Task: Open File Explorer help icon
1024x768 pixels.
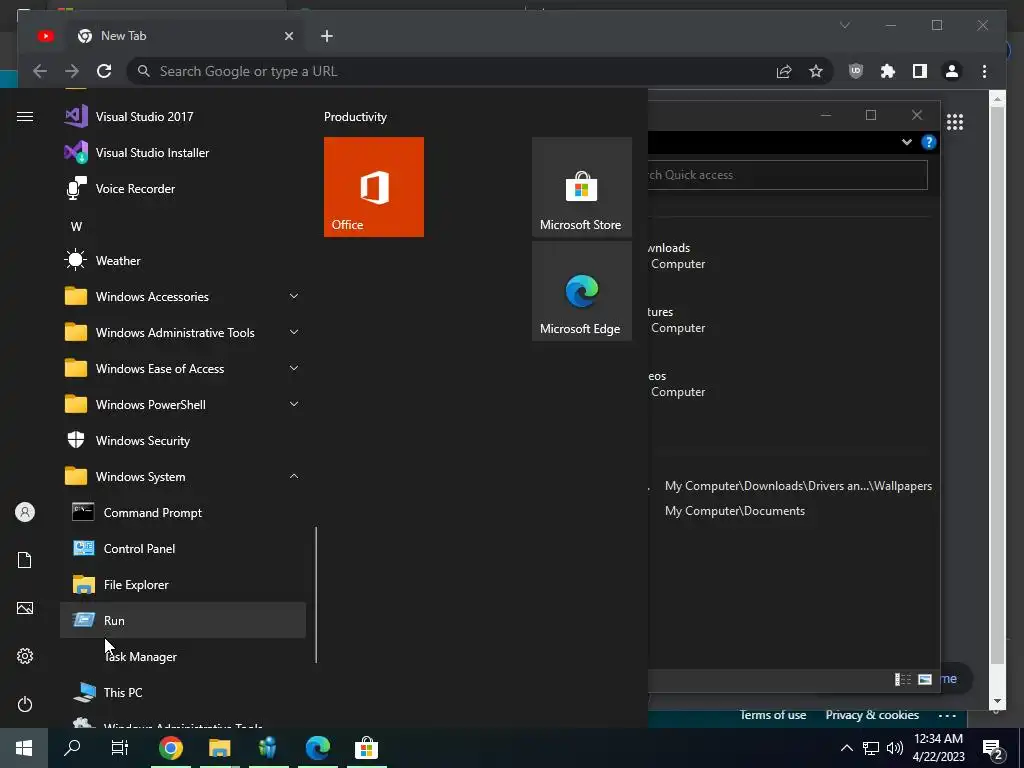Action: [928, 142]
